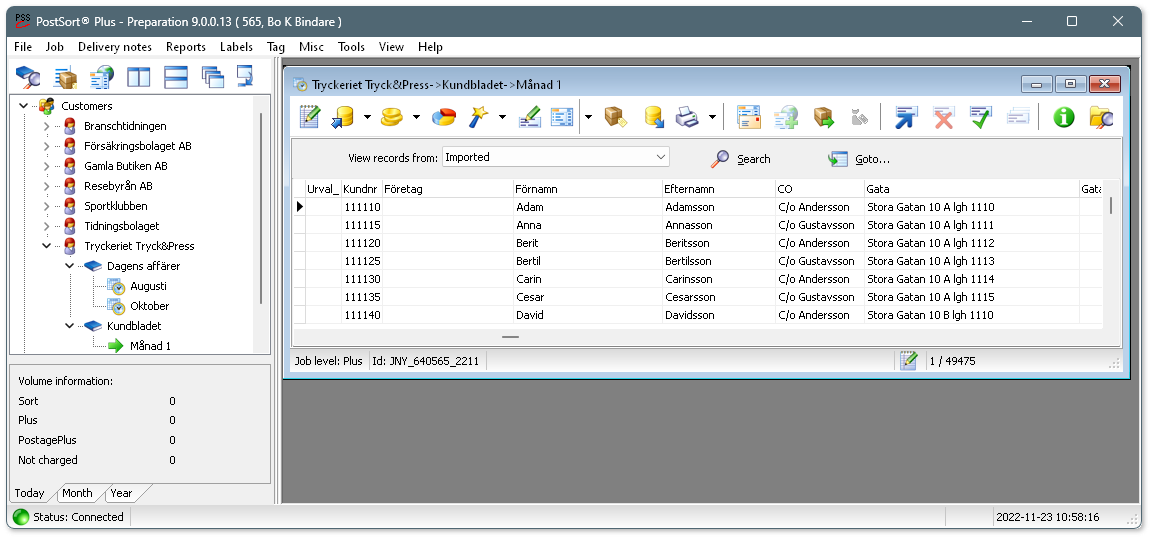Select Månad 1 in the tree
Viewport: 1152px width, 539px height.
click(150, 346)
